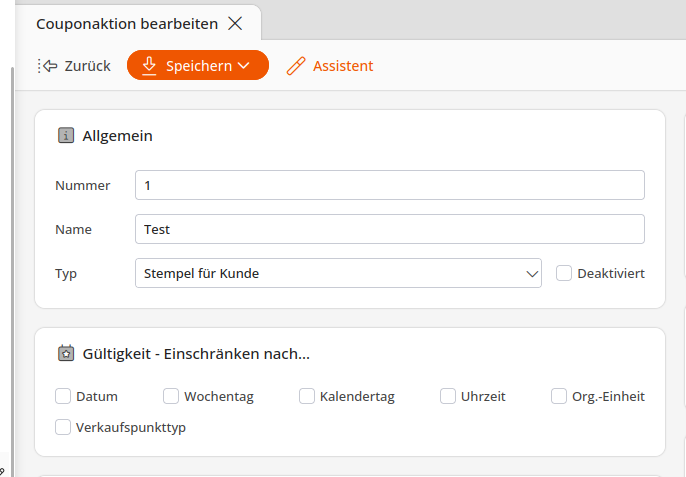Click the vertical scrollbar on left edge
686x477 pixels.
pos(12,271)
